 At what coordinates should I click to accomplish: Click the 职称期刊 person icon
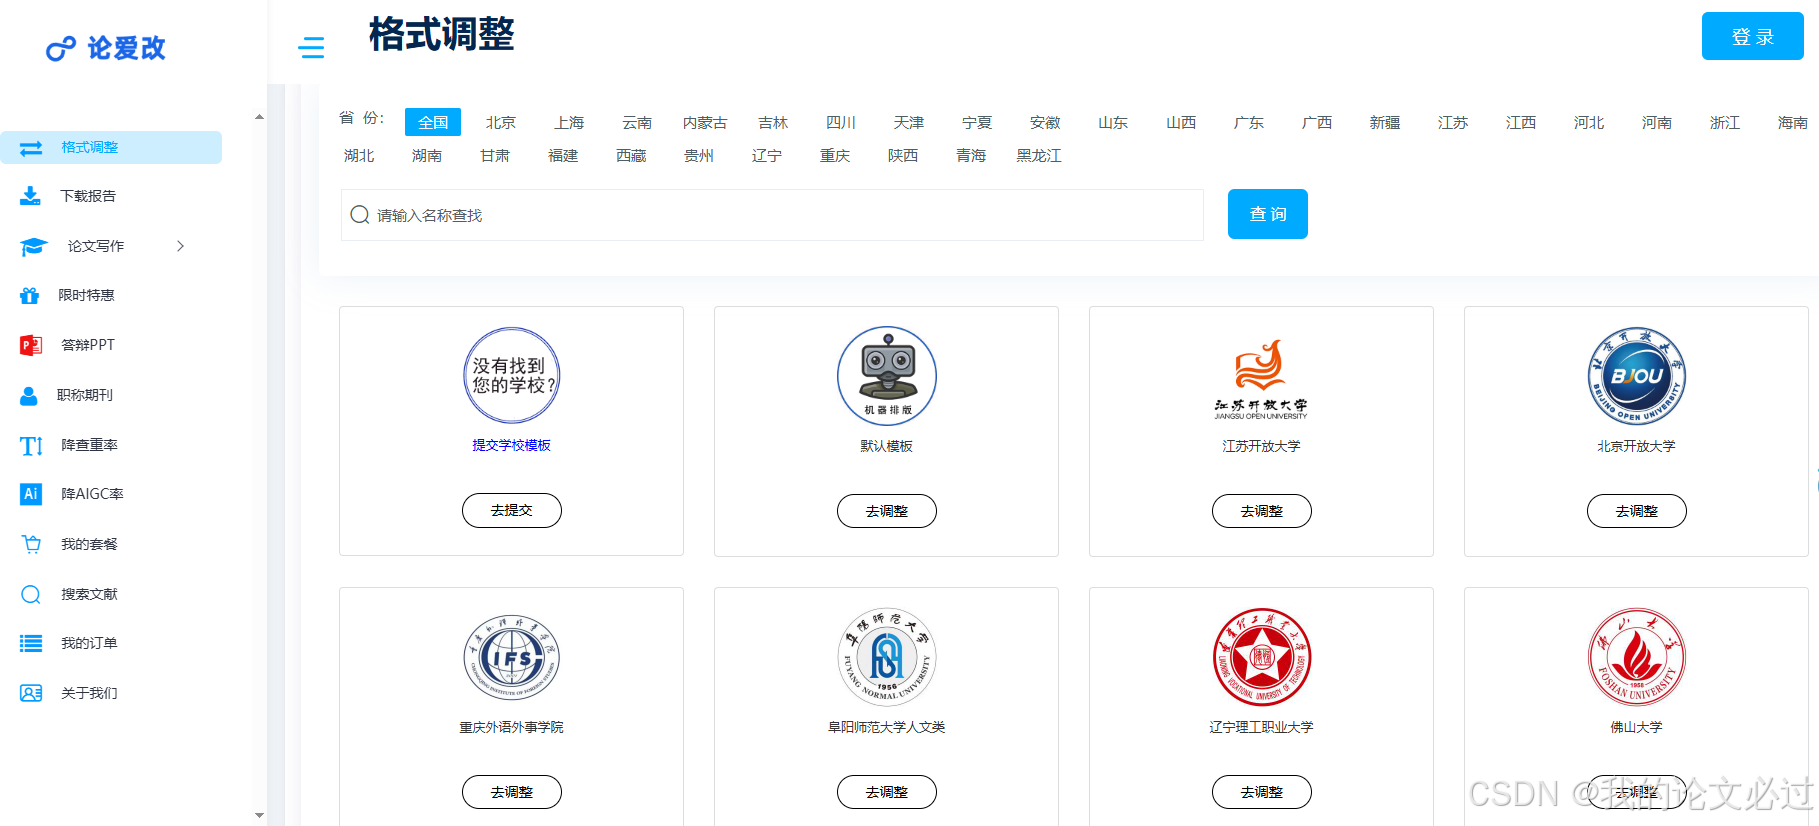pos(29,395)
